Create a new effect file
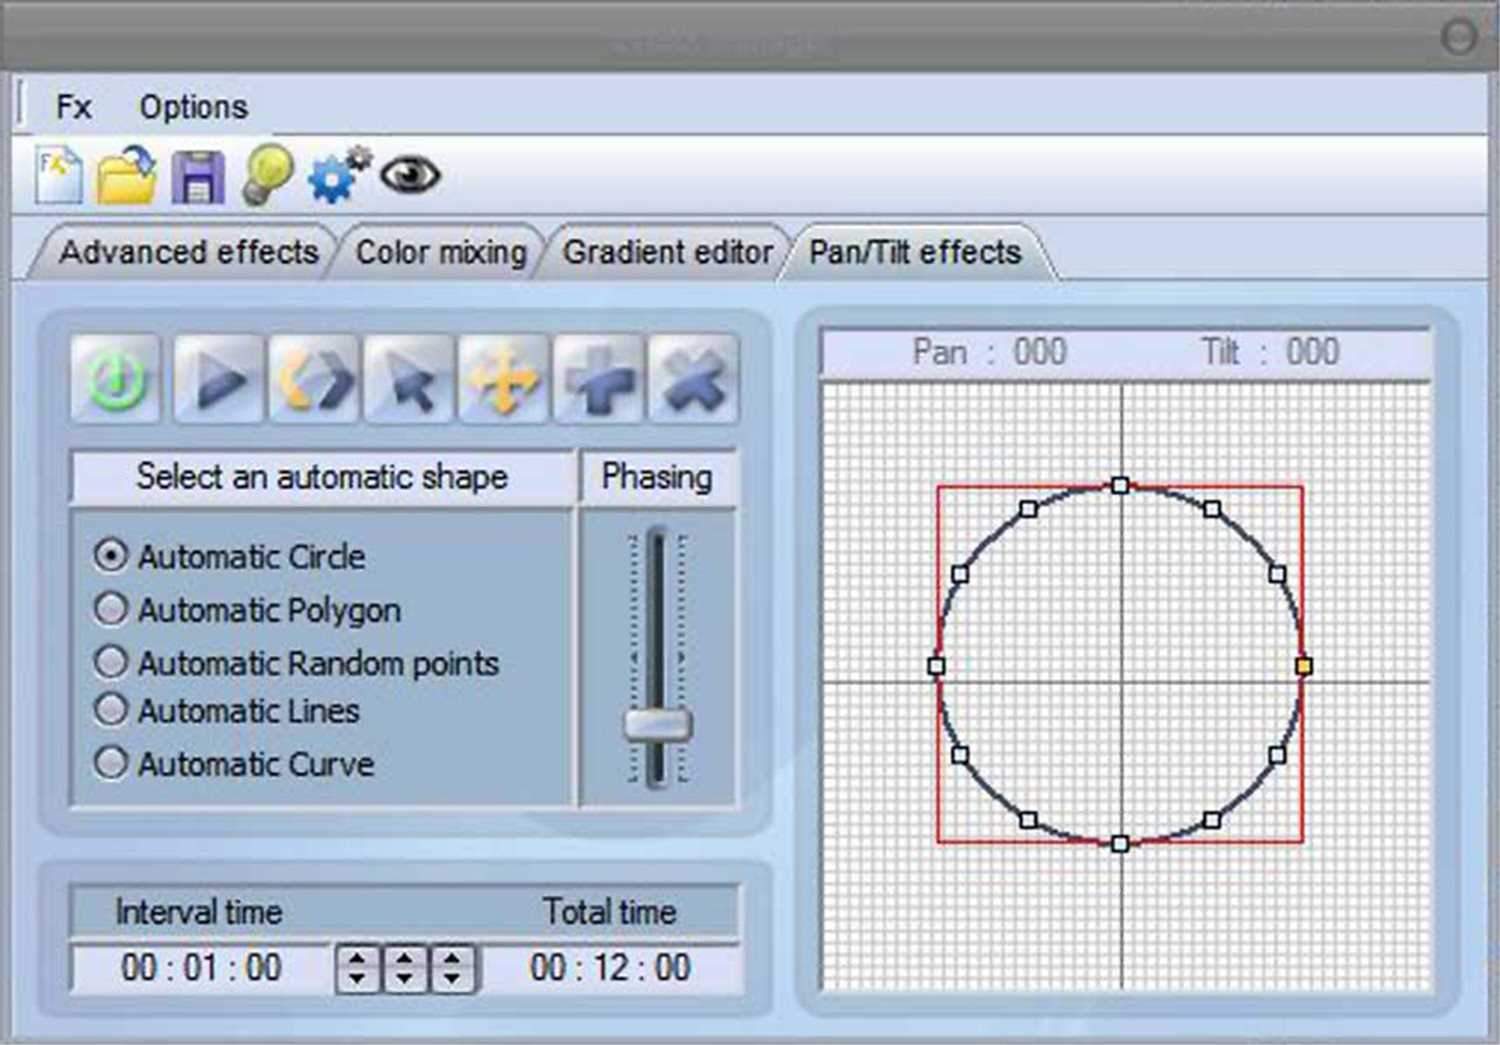The height and width of the screenshot is (1045, 1500). pos(58,173)
